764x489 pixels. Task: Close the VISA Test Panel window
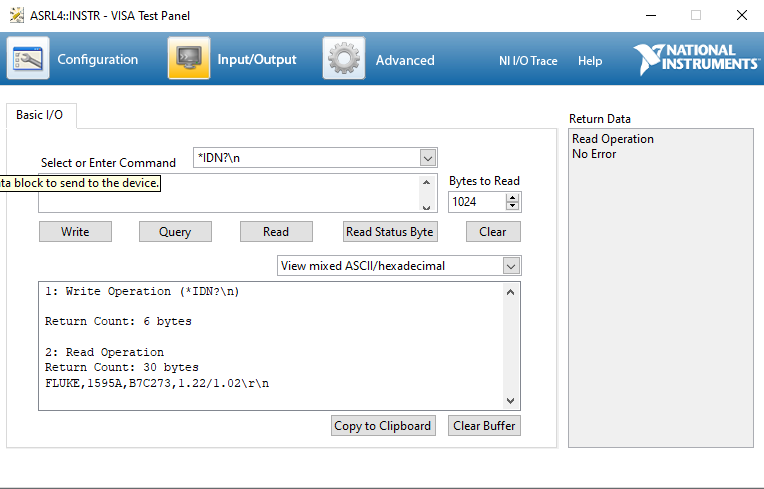[x=742, y=15]
